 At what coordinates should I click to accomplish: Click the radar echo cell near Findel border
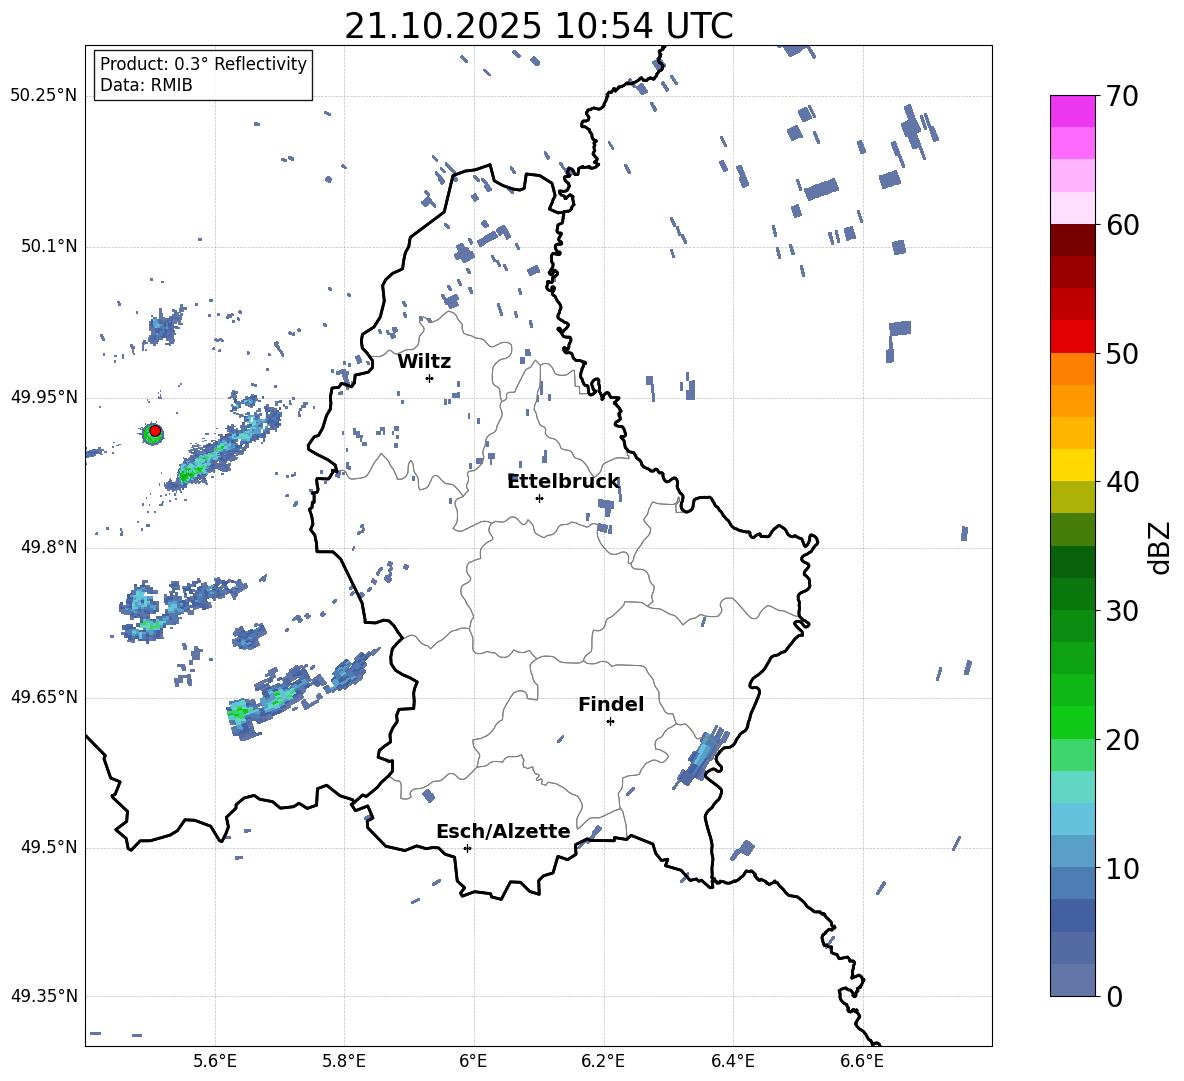[703, 755]
